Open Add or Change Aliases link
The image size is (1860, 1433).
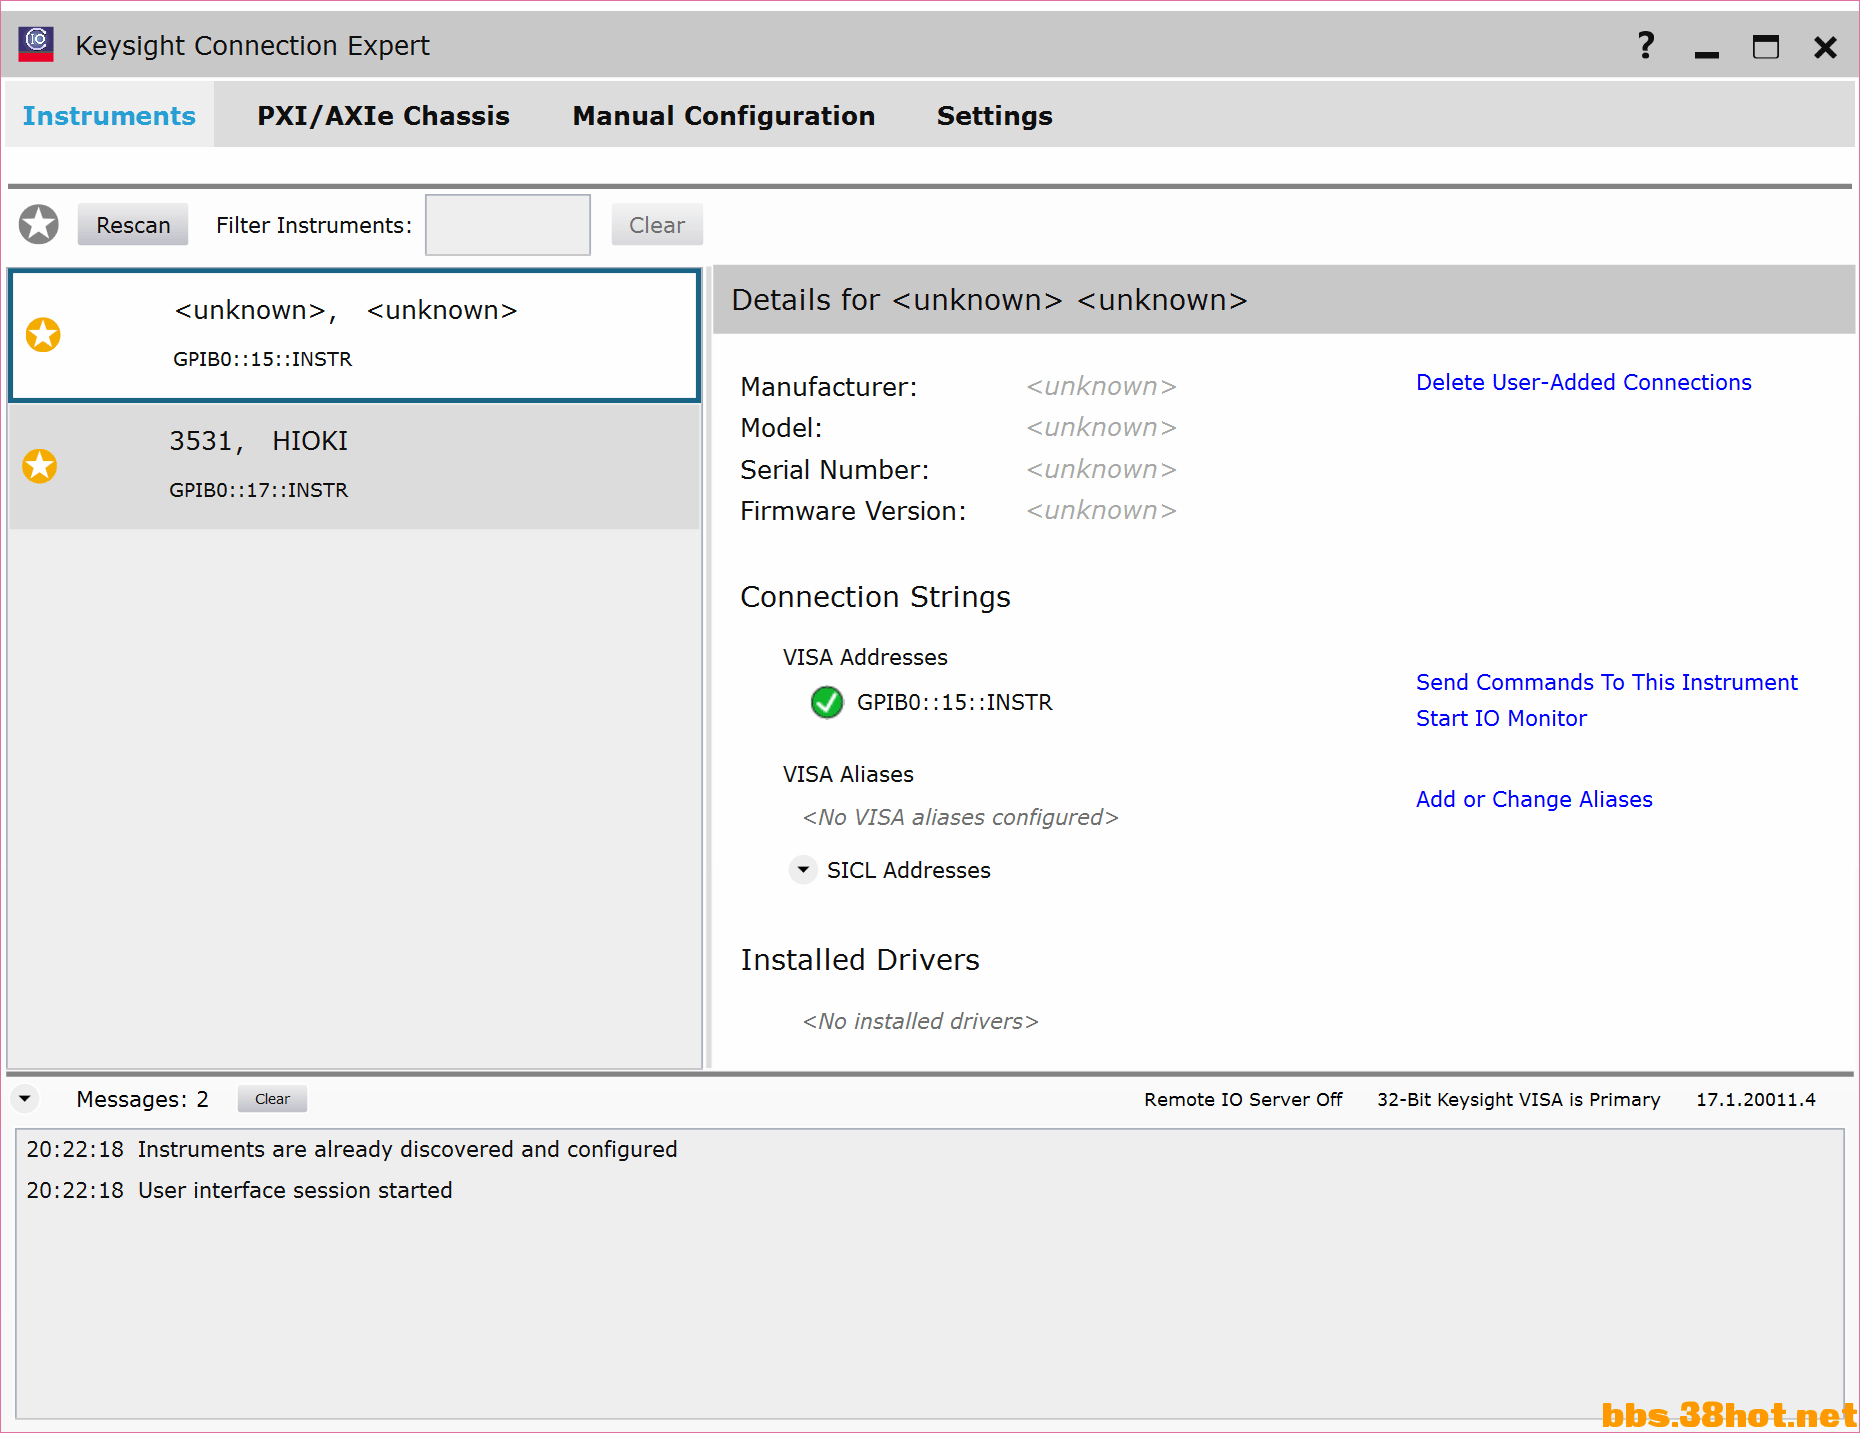(1534, 799)
